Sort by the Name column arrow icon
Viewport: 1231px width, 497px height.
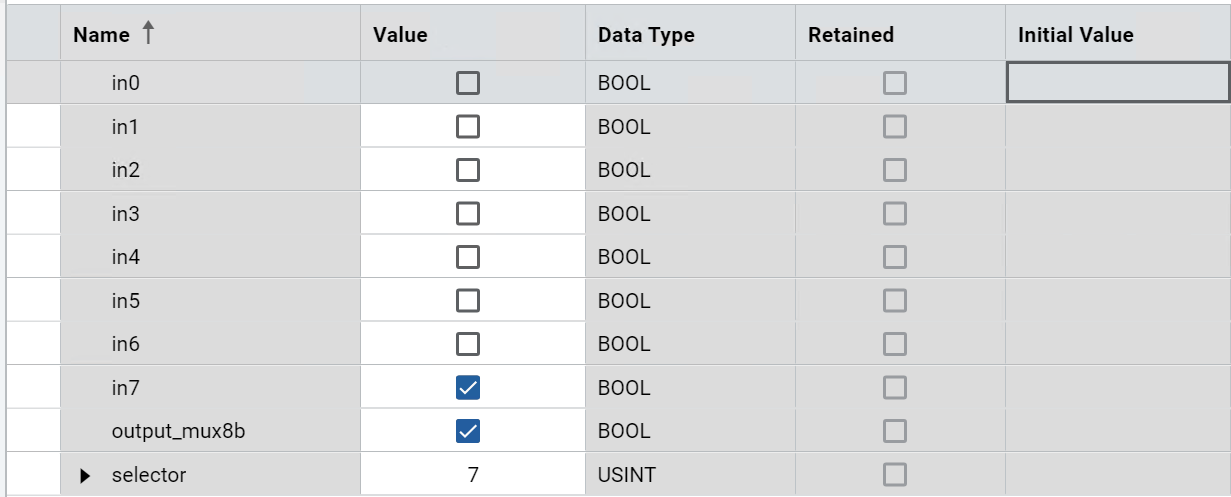coord(148,34)
